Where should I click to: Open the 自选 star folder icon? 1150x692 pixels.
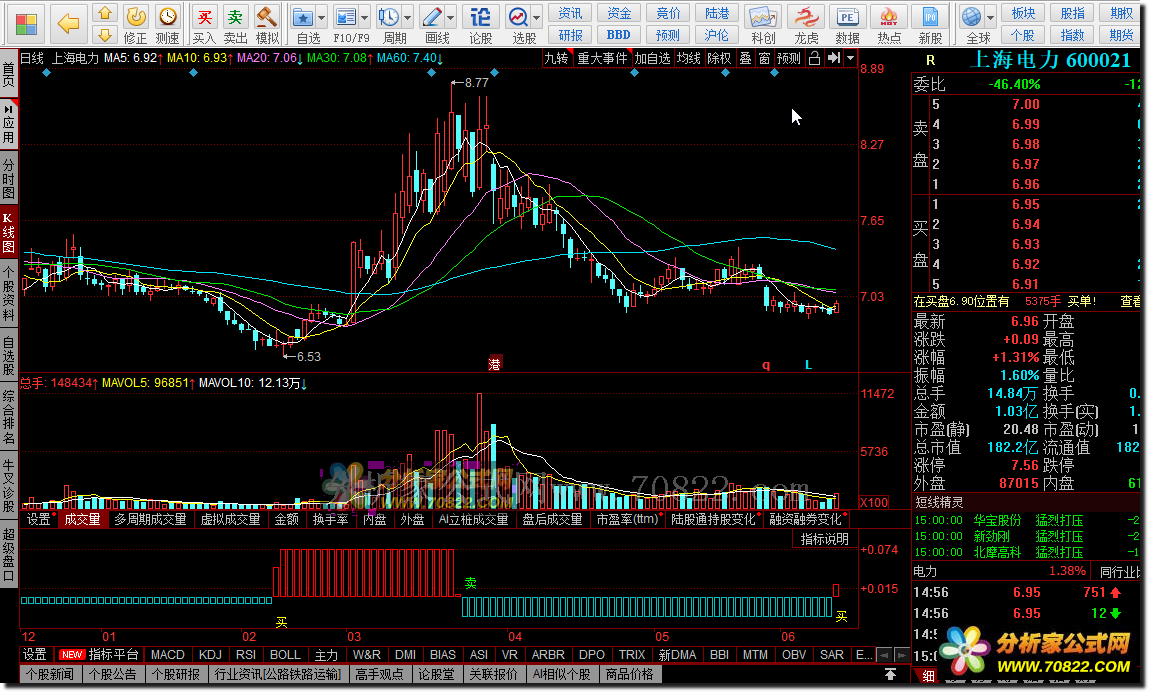point(302,16)
